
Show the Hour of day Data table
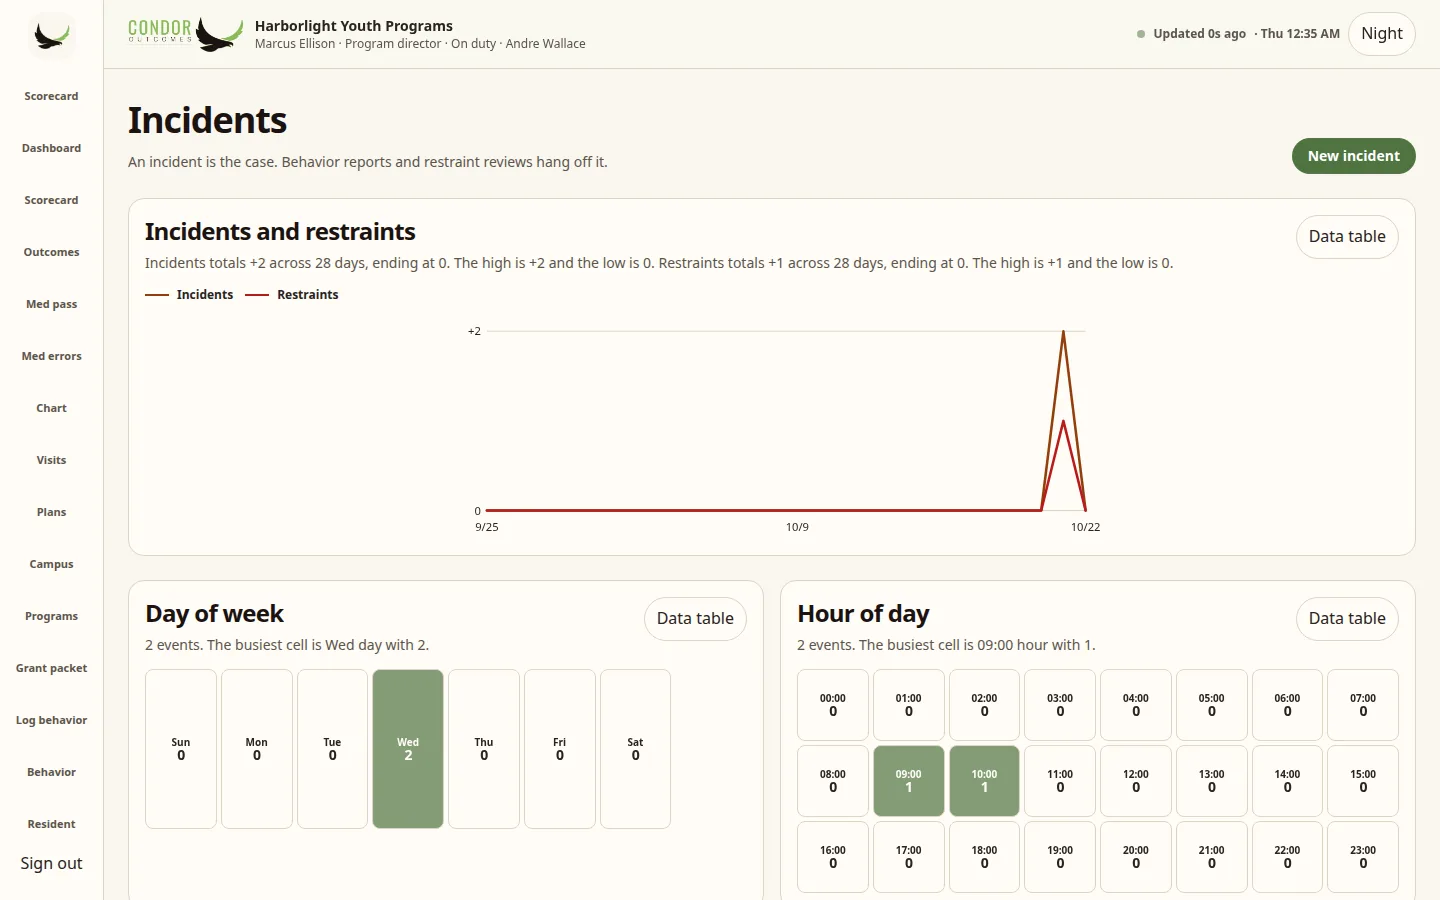point(1347,619)
